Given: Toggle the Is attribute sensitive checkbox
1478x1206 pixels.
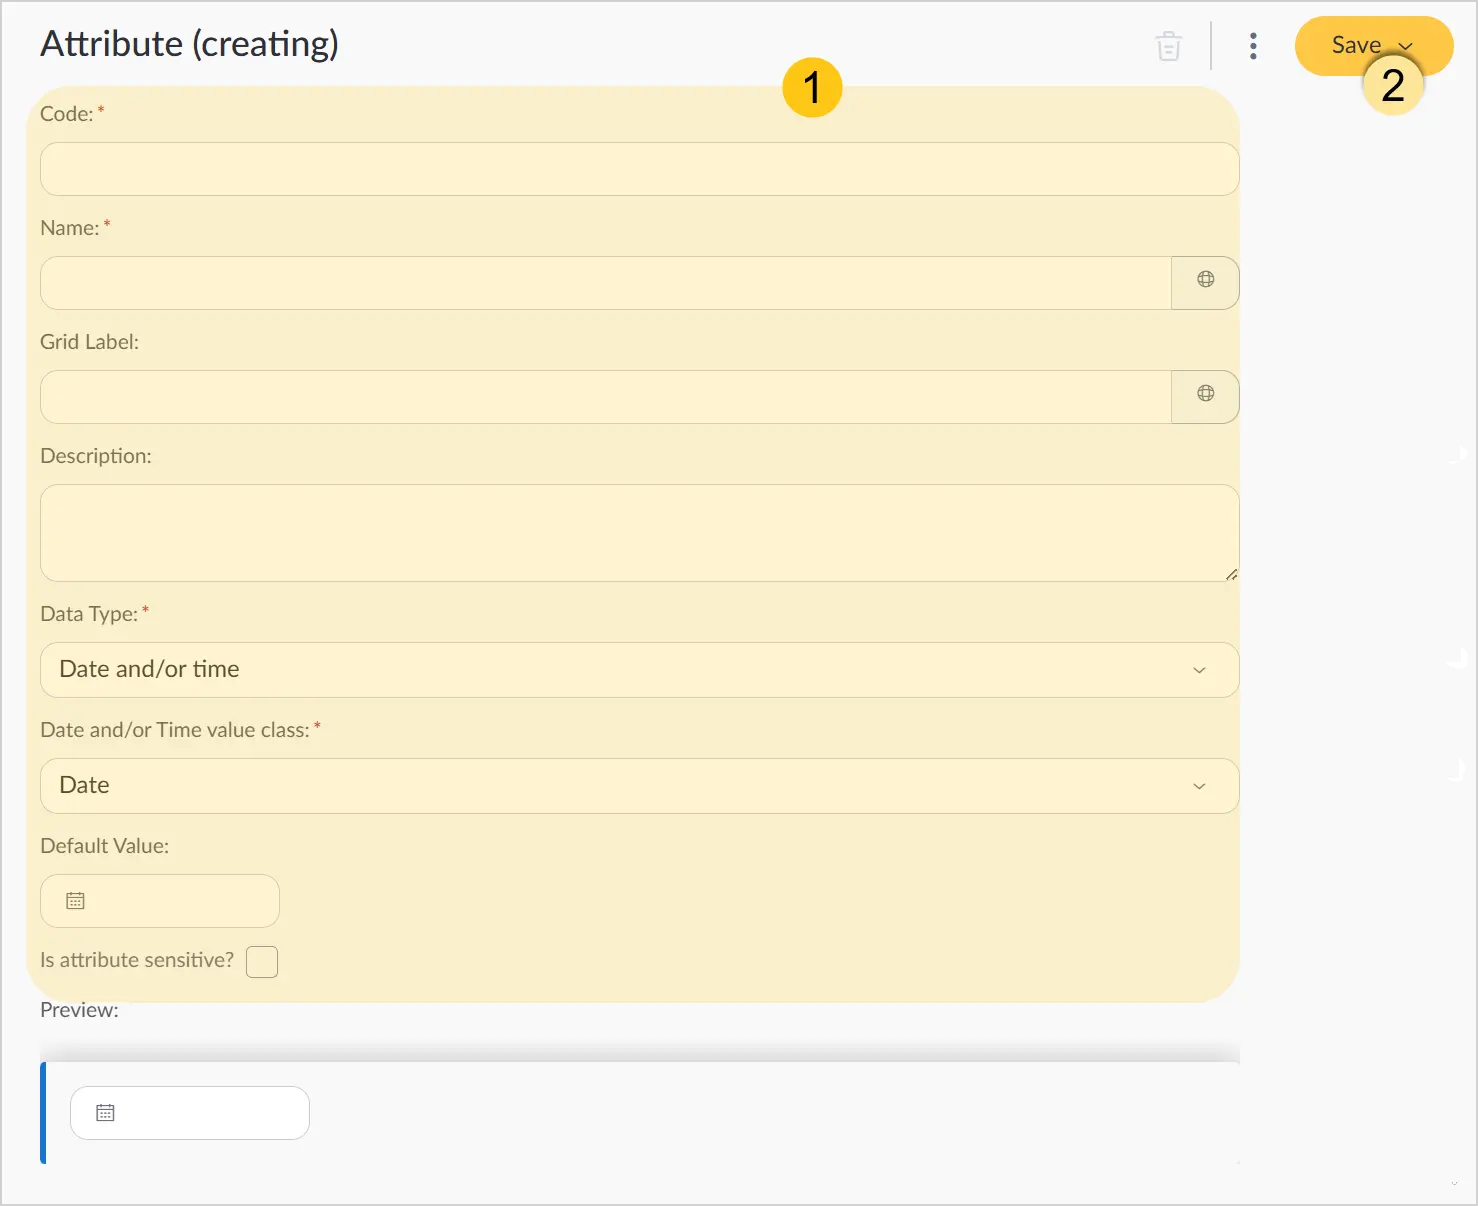Looking at the screenshot, I should coord(262,962).
